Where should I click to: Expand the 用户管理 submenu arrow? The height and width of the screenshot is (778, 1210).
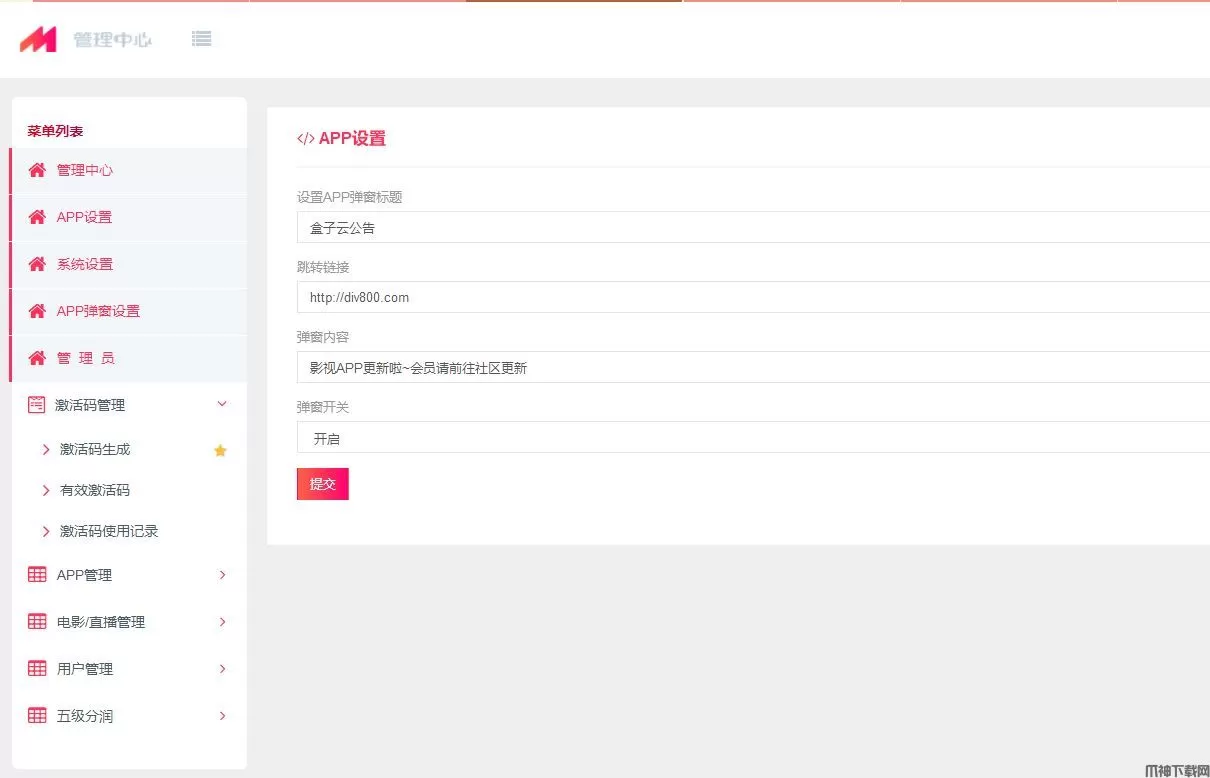(x=222, y=669)
